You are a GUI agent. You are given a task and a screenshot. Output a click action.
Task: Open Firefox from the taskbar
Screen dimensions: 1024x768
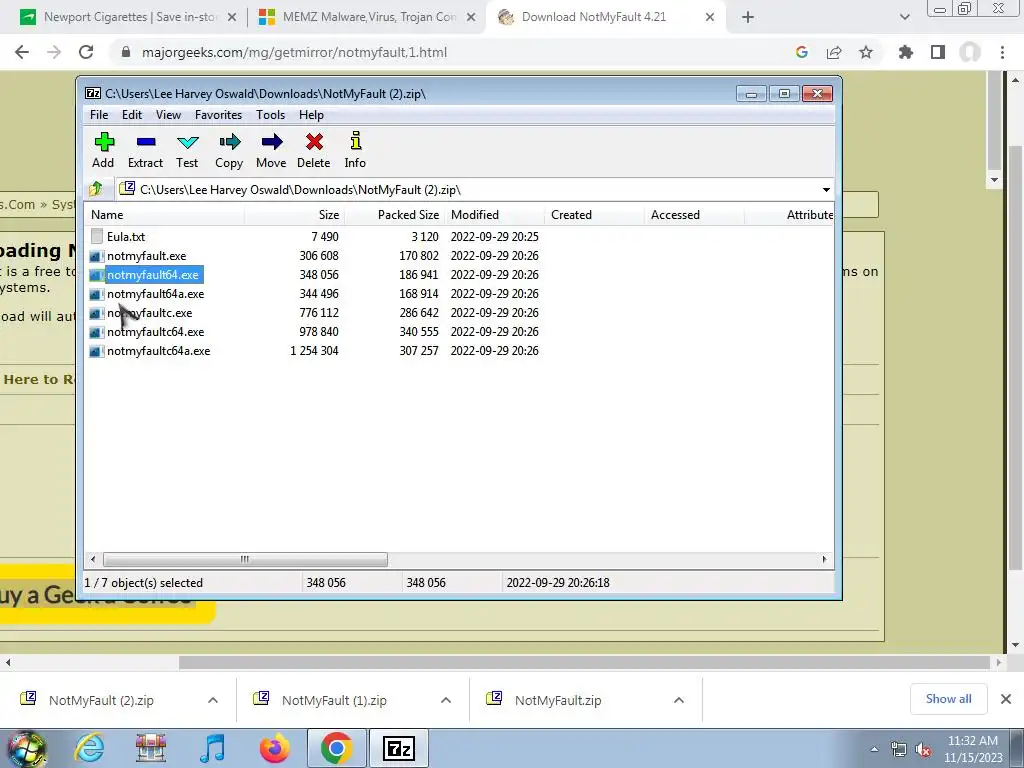(275, 748)
